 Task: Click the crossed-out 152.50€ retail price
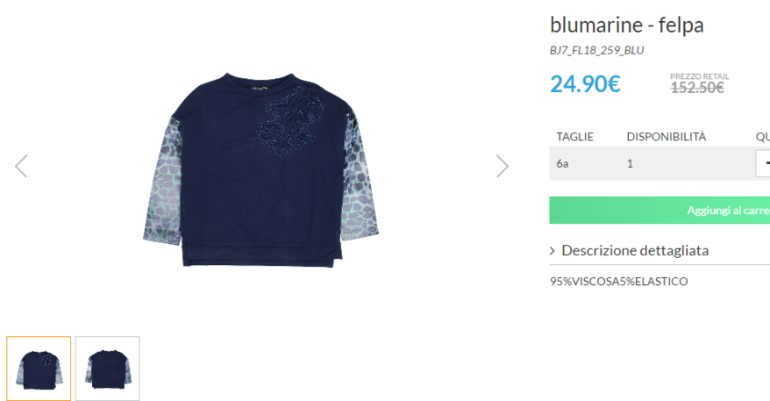697,88
